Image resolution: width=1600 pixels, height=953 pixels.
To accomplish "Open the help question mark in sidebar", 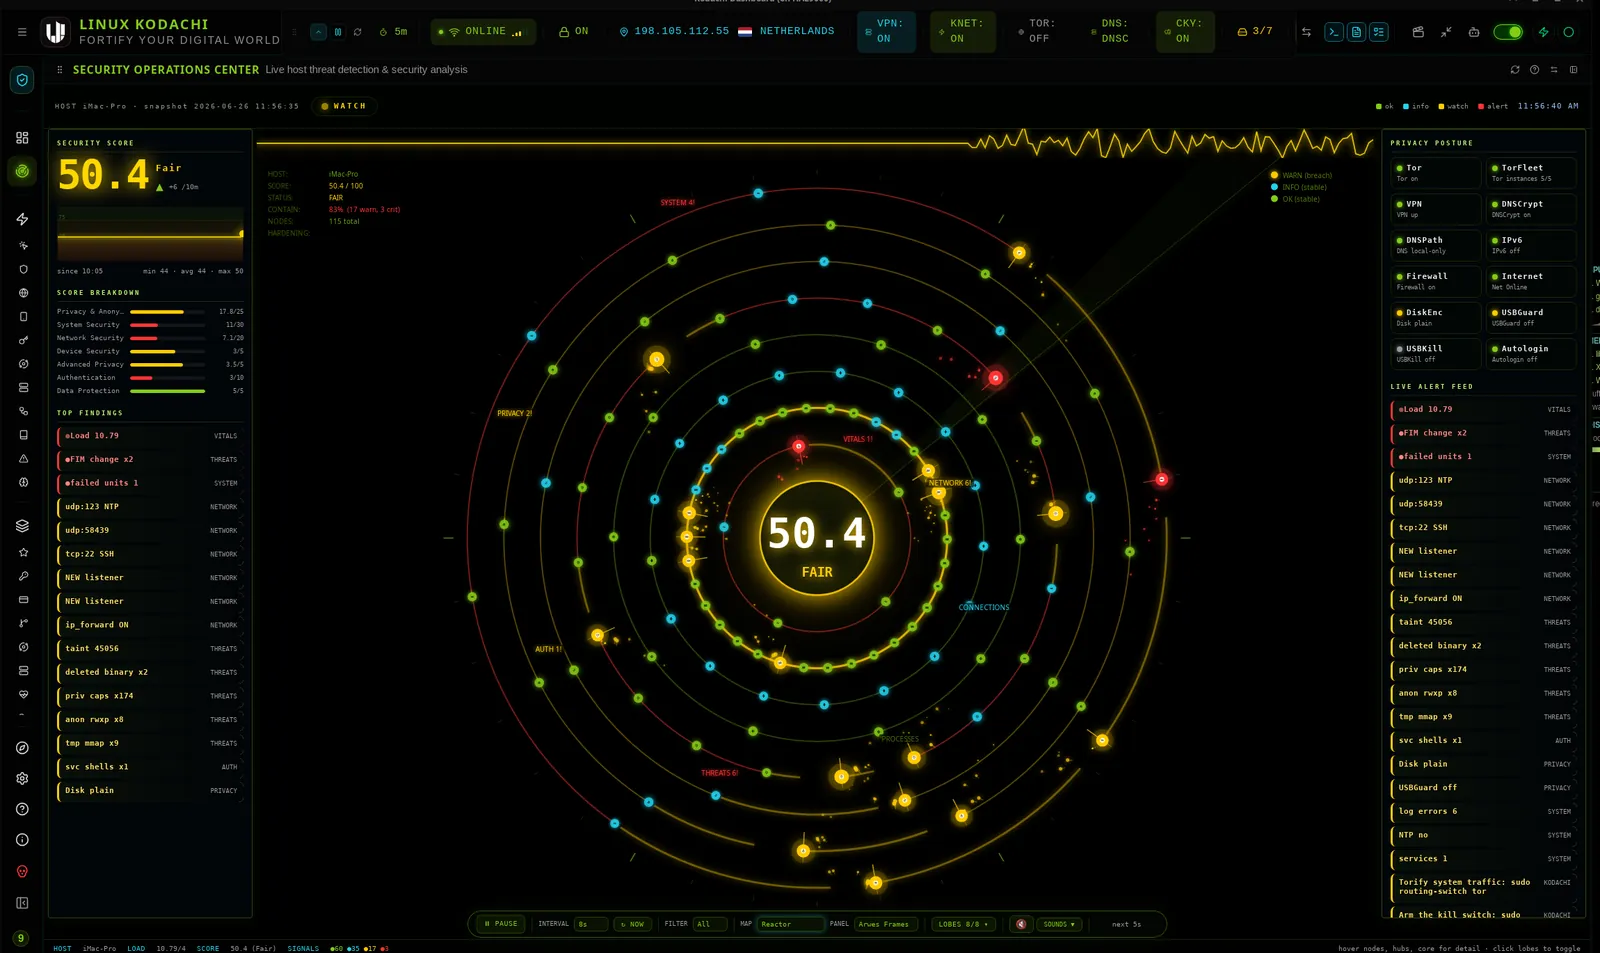I will coord(22,809).
